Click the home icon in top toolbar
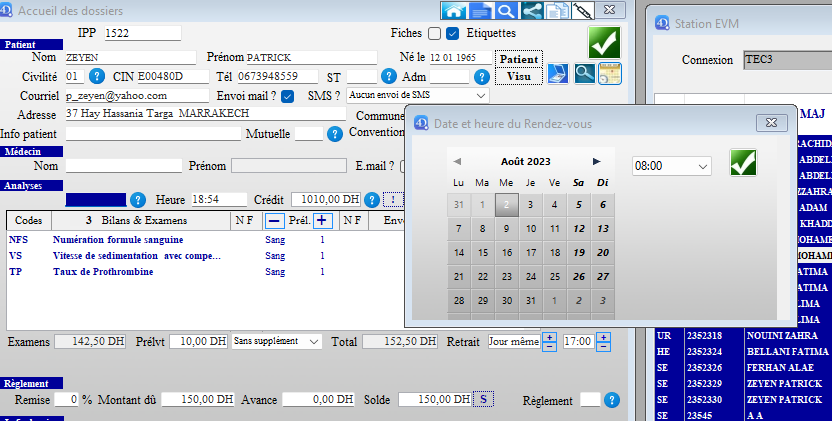832x421 pixels. [x=456, y=11]
